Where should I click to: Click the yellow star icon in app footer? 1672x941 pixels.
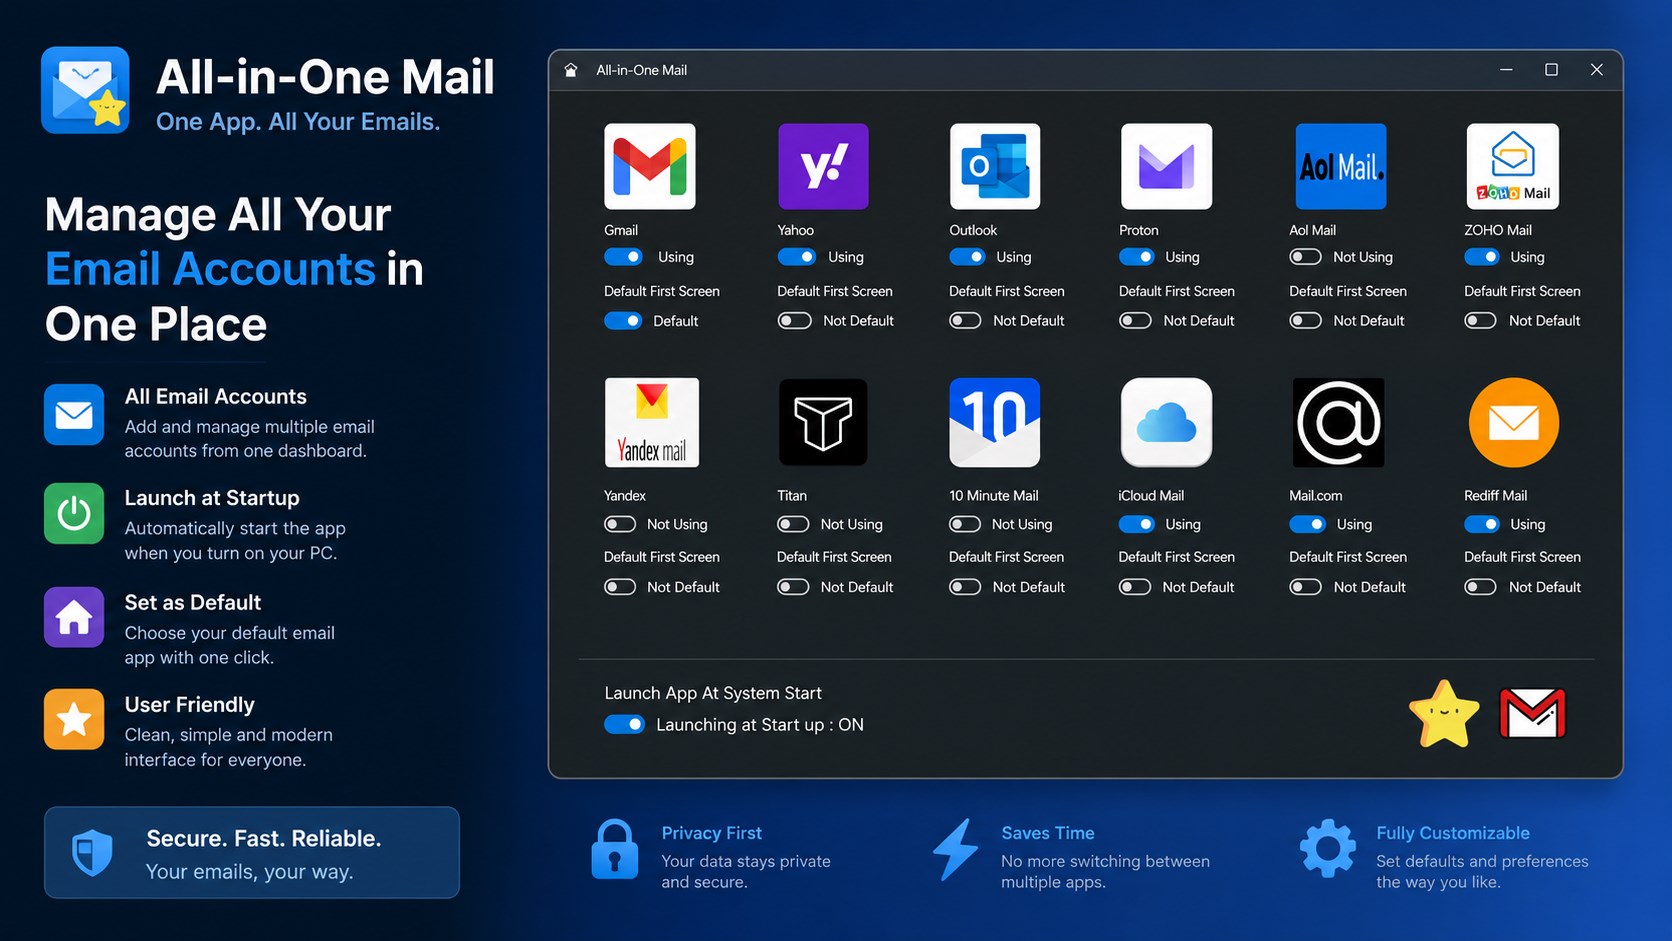point(1444,714)
